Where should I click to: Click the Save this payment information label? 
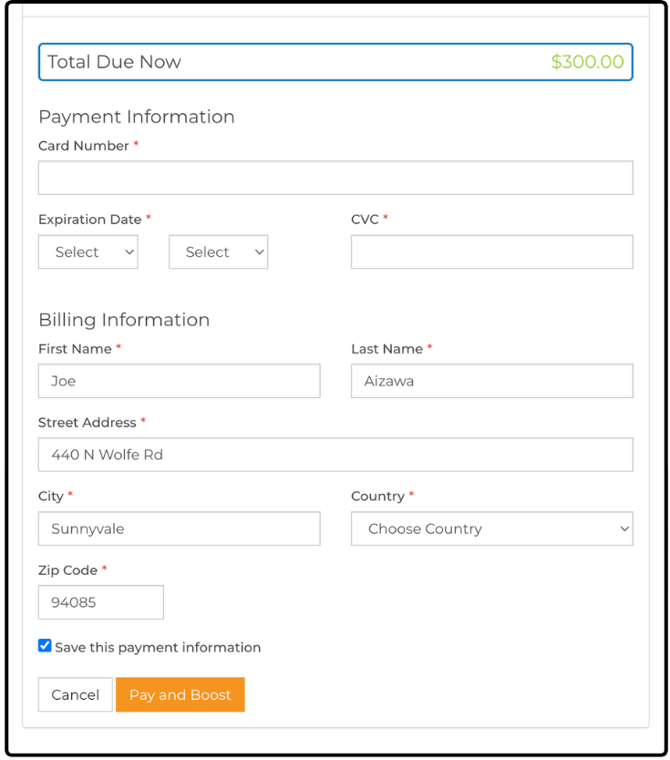coord(158,647)
